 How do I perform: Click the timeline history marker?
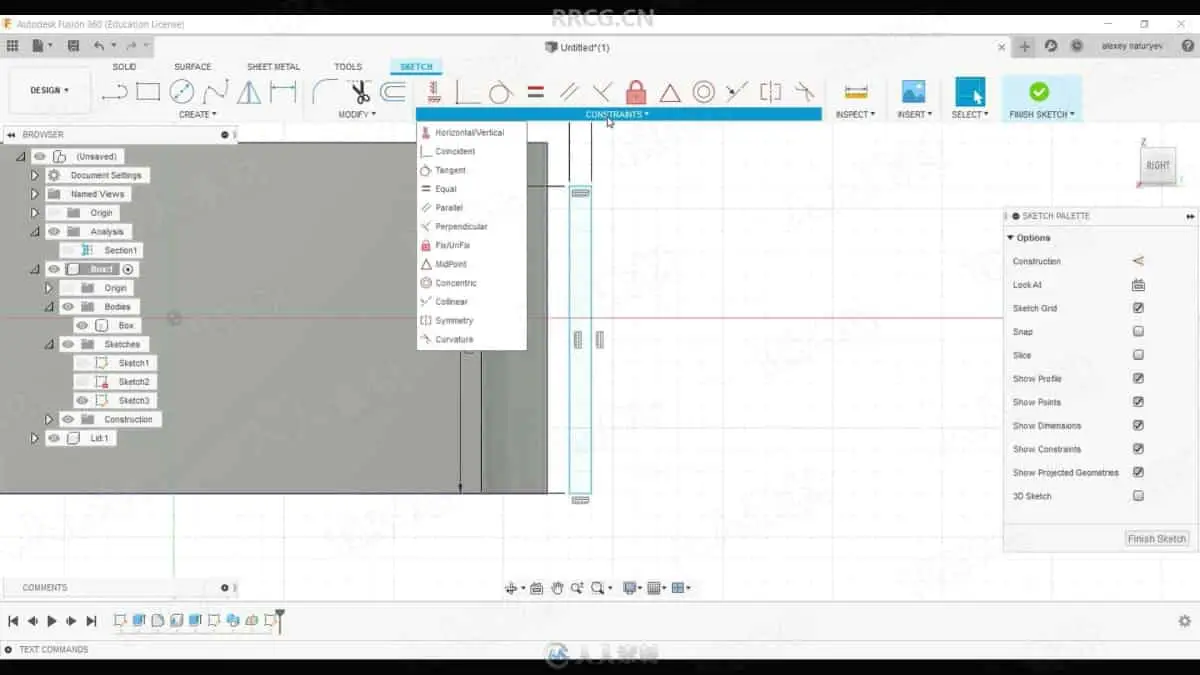[280, 620]
